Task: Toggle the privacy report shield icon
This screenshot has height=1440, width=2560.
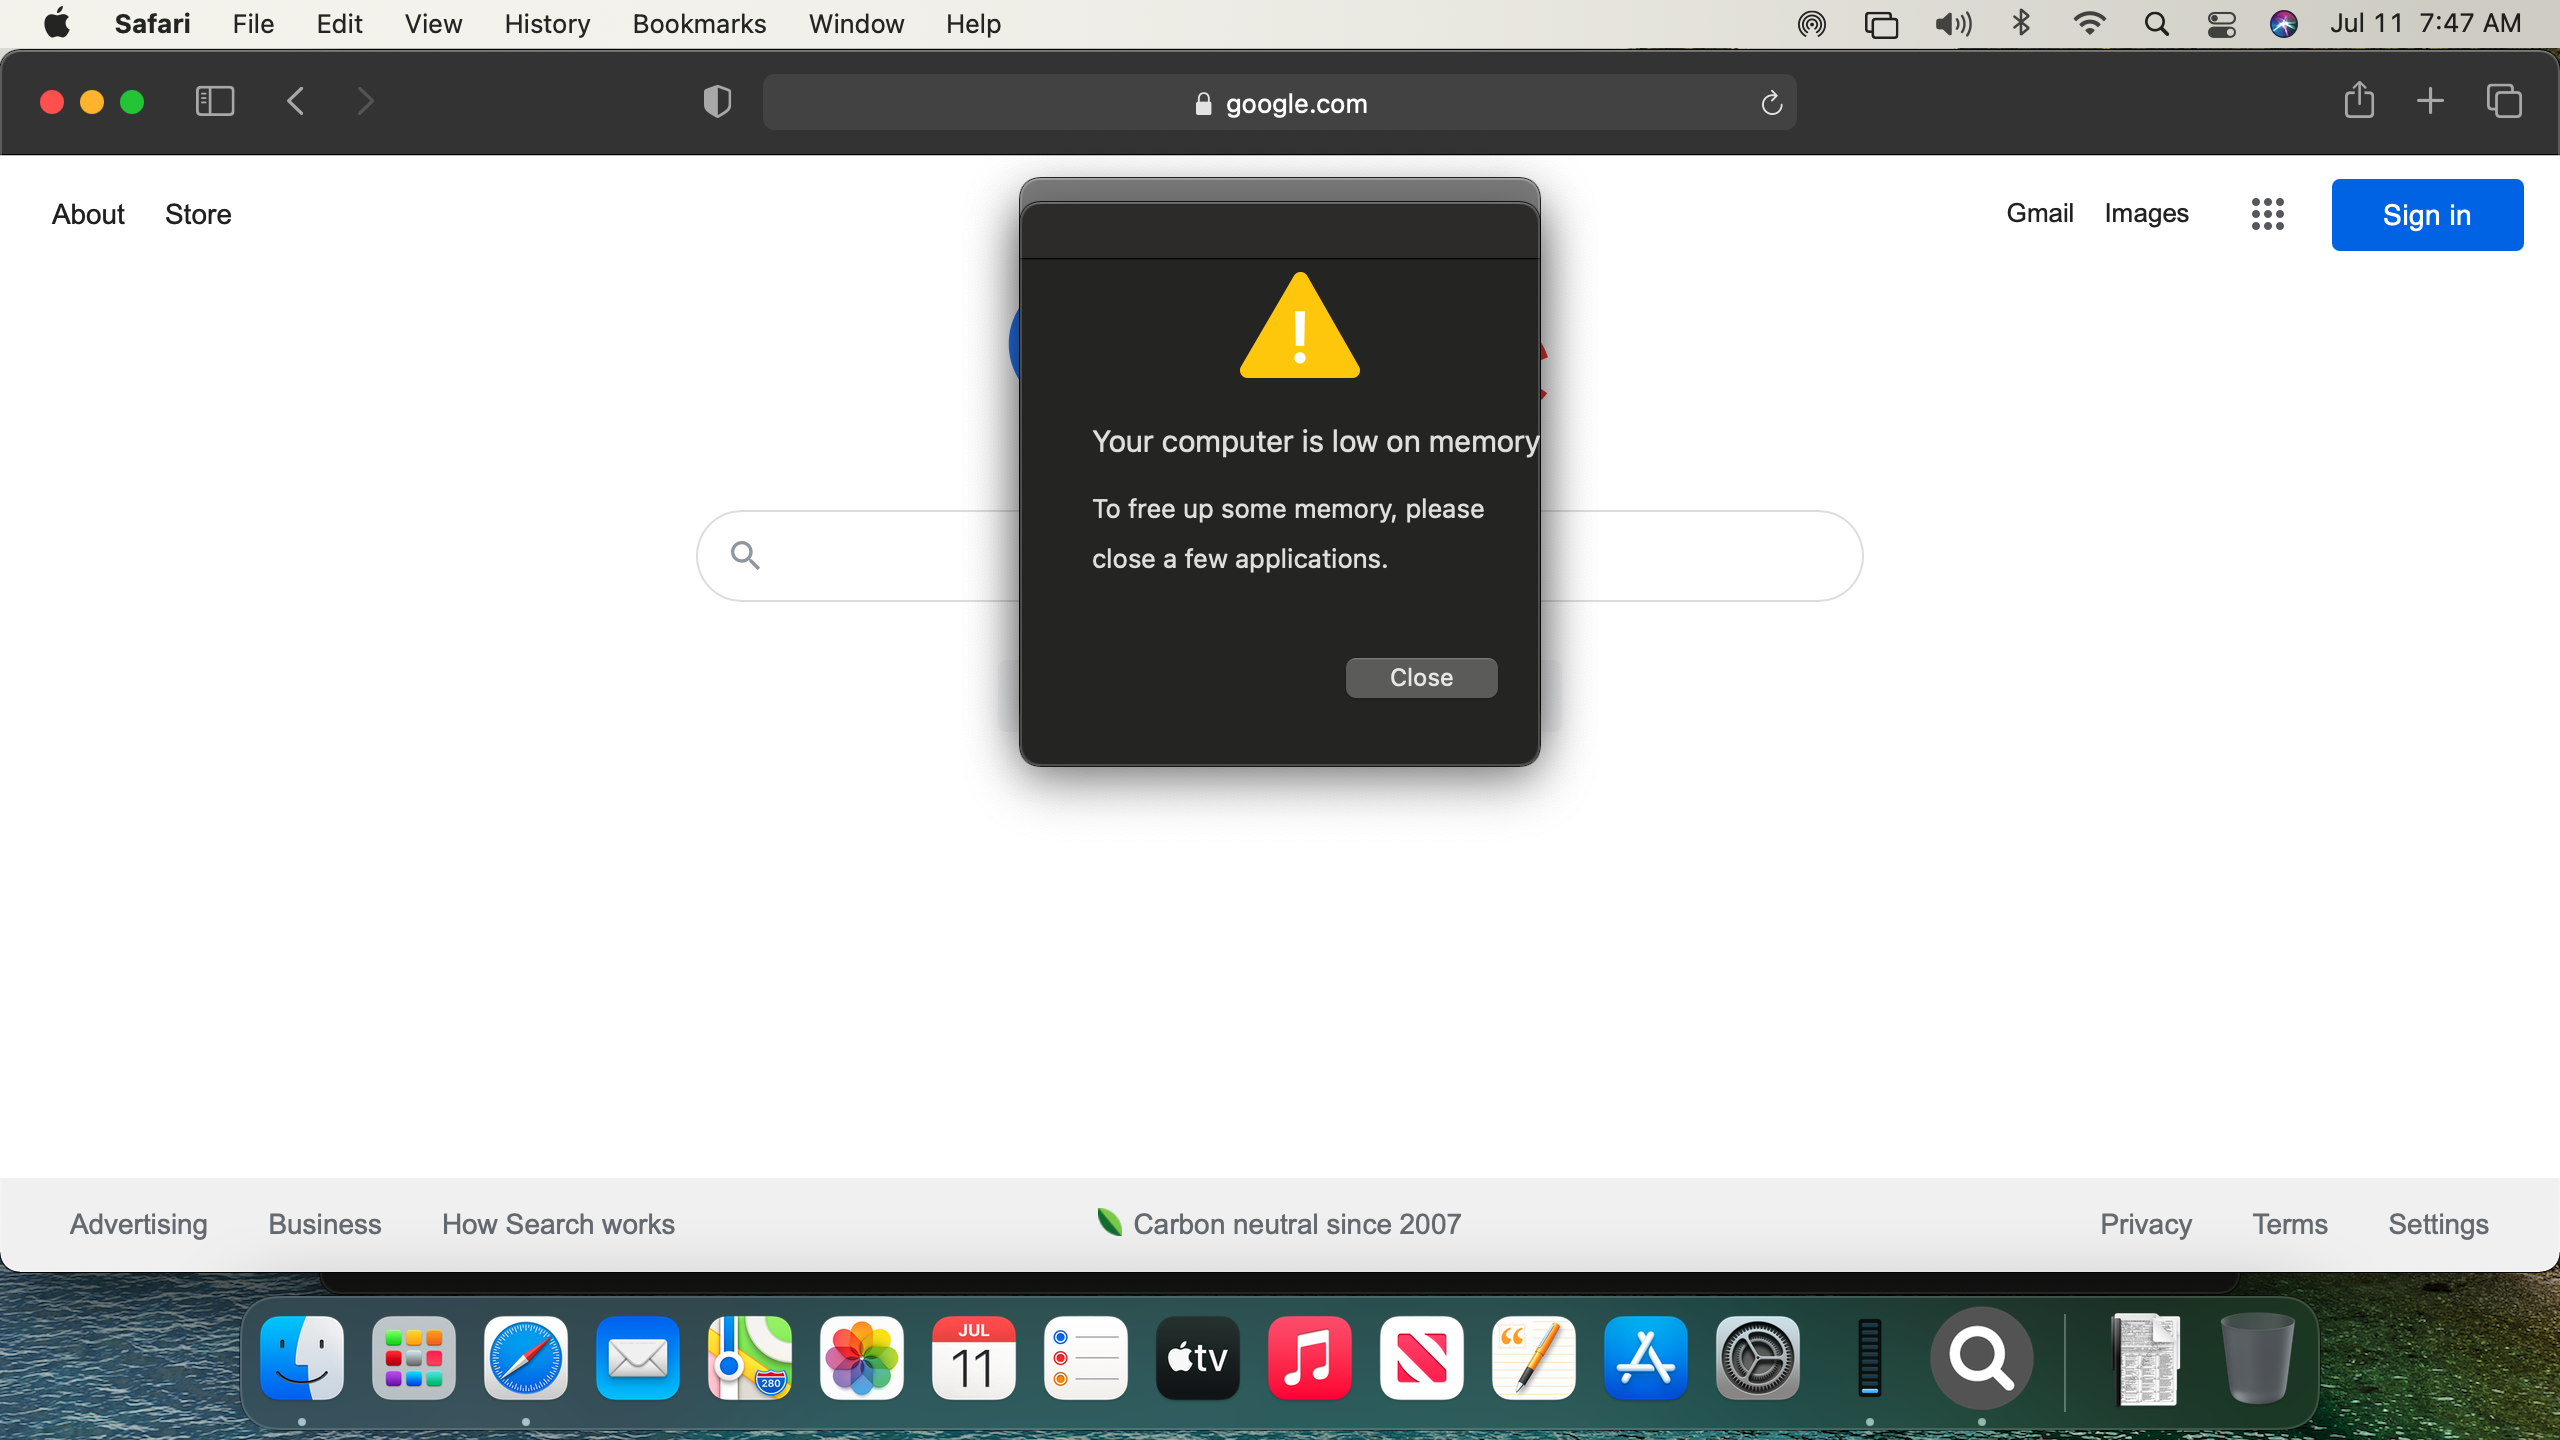Action: point(716,101)
